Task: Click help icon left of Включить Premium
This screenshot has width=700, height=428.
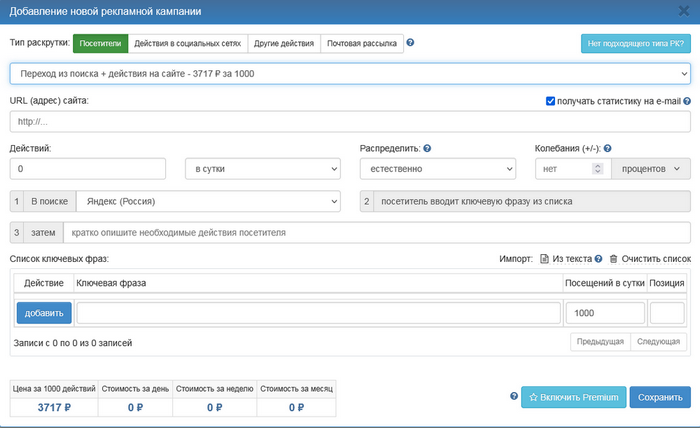Action: coord(514,396)
